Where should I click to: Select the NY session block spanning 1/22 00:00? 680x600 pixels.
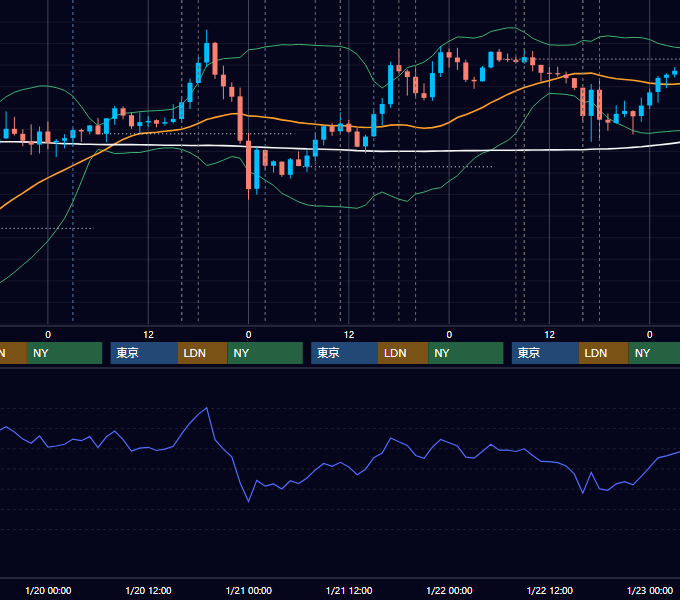tap(466, 353)
